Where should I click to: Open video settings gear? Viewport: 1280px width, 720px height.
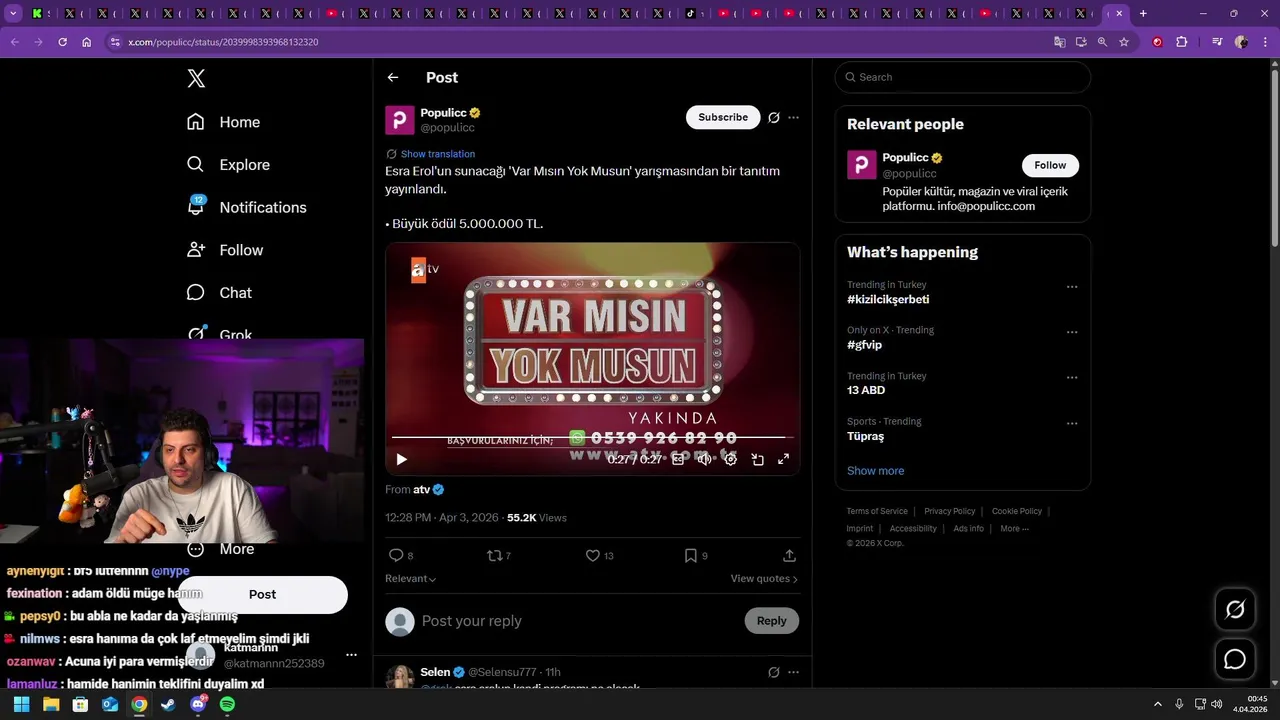tap(731, 459)
